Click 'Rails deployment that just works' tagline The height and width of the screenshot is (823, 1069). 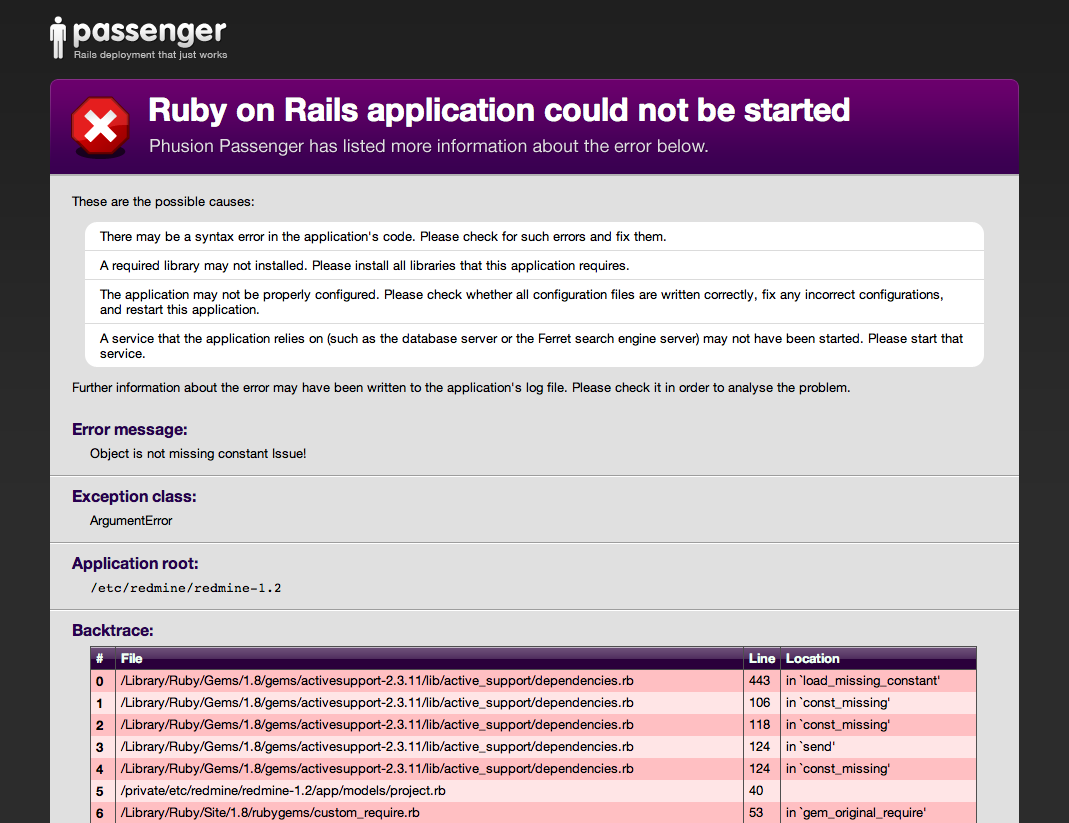[151, 55]
